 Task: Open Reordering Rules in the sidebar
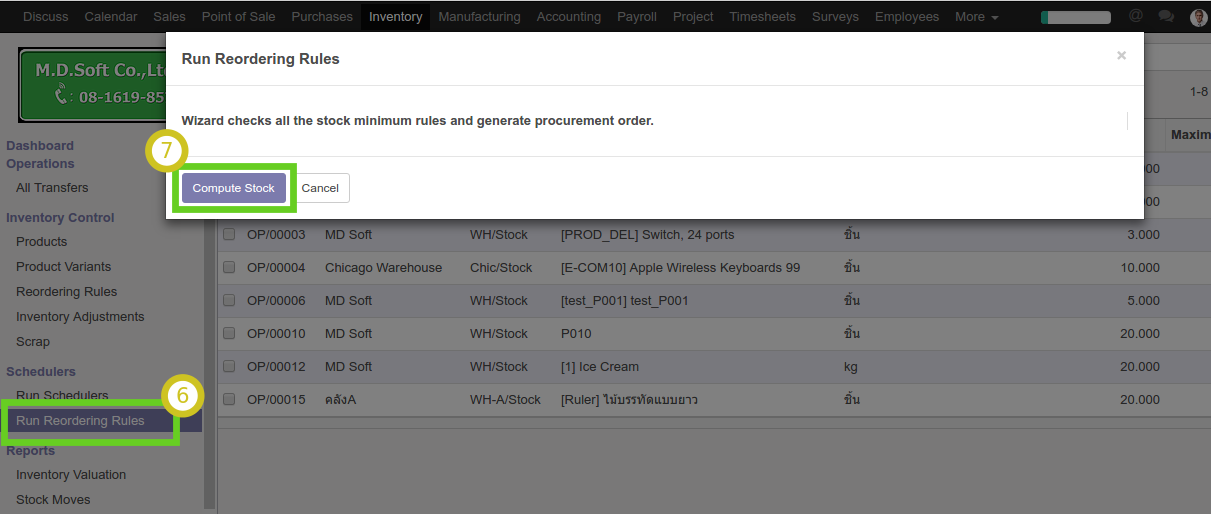click(x=66, y=292)
